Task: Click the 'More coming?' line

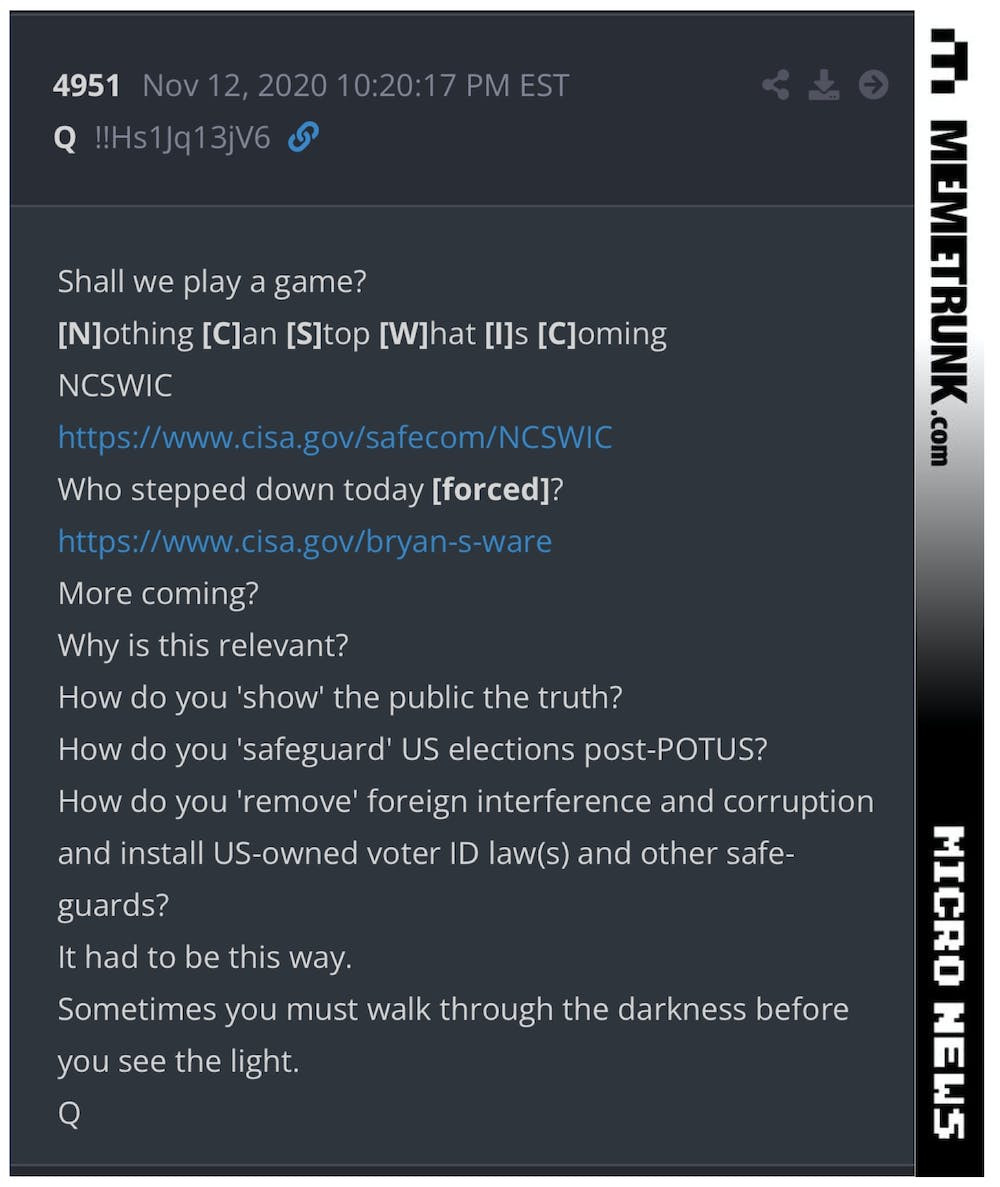Action: (158, 594)
